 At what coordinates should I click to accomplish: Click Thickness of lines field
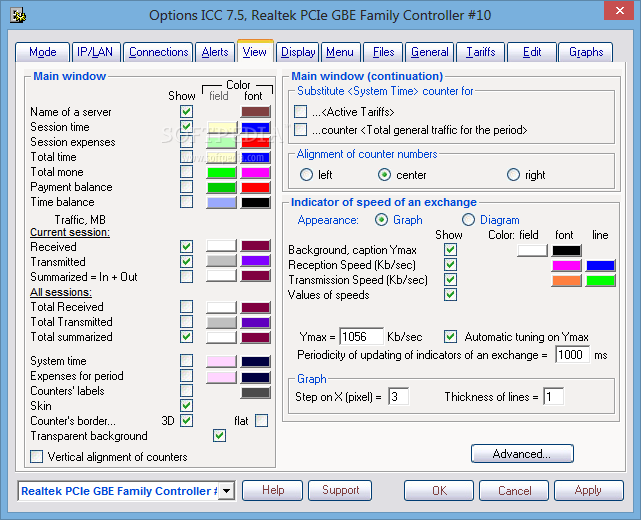[x=554, y=397]
